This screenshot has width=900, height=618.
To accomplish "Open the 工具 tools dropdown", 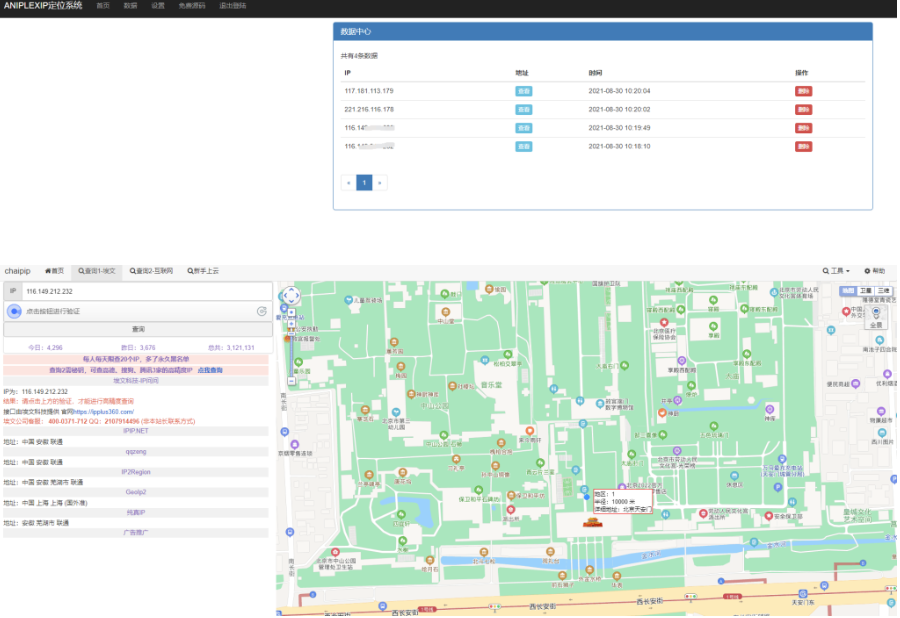I will click(836, 271).
